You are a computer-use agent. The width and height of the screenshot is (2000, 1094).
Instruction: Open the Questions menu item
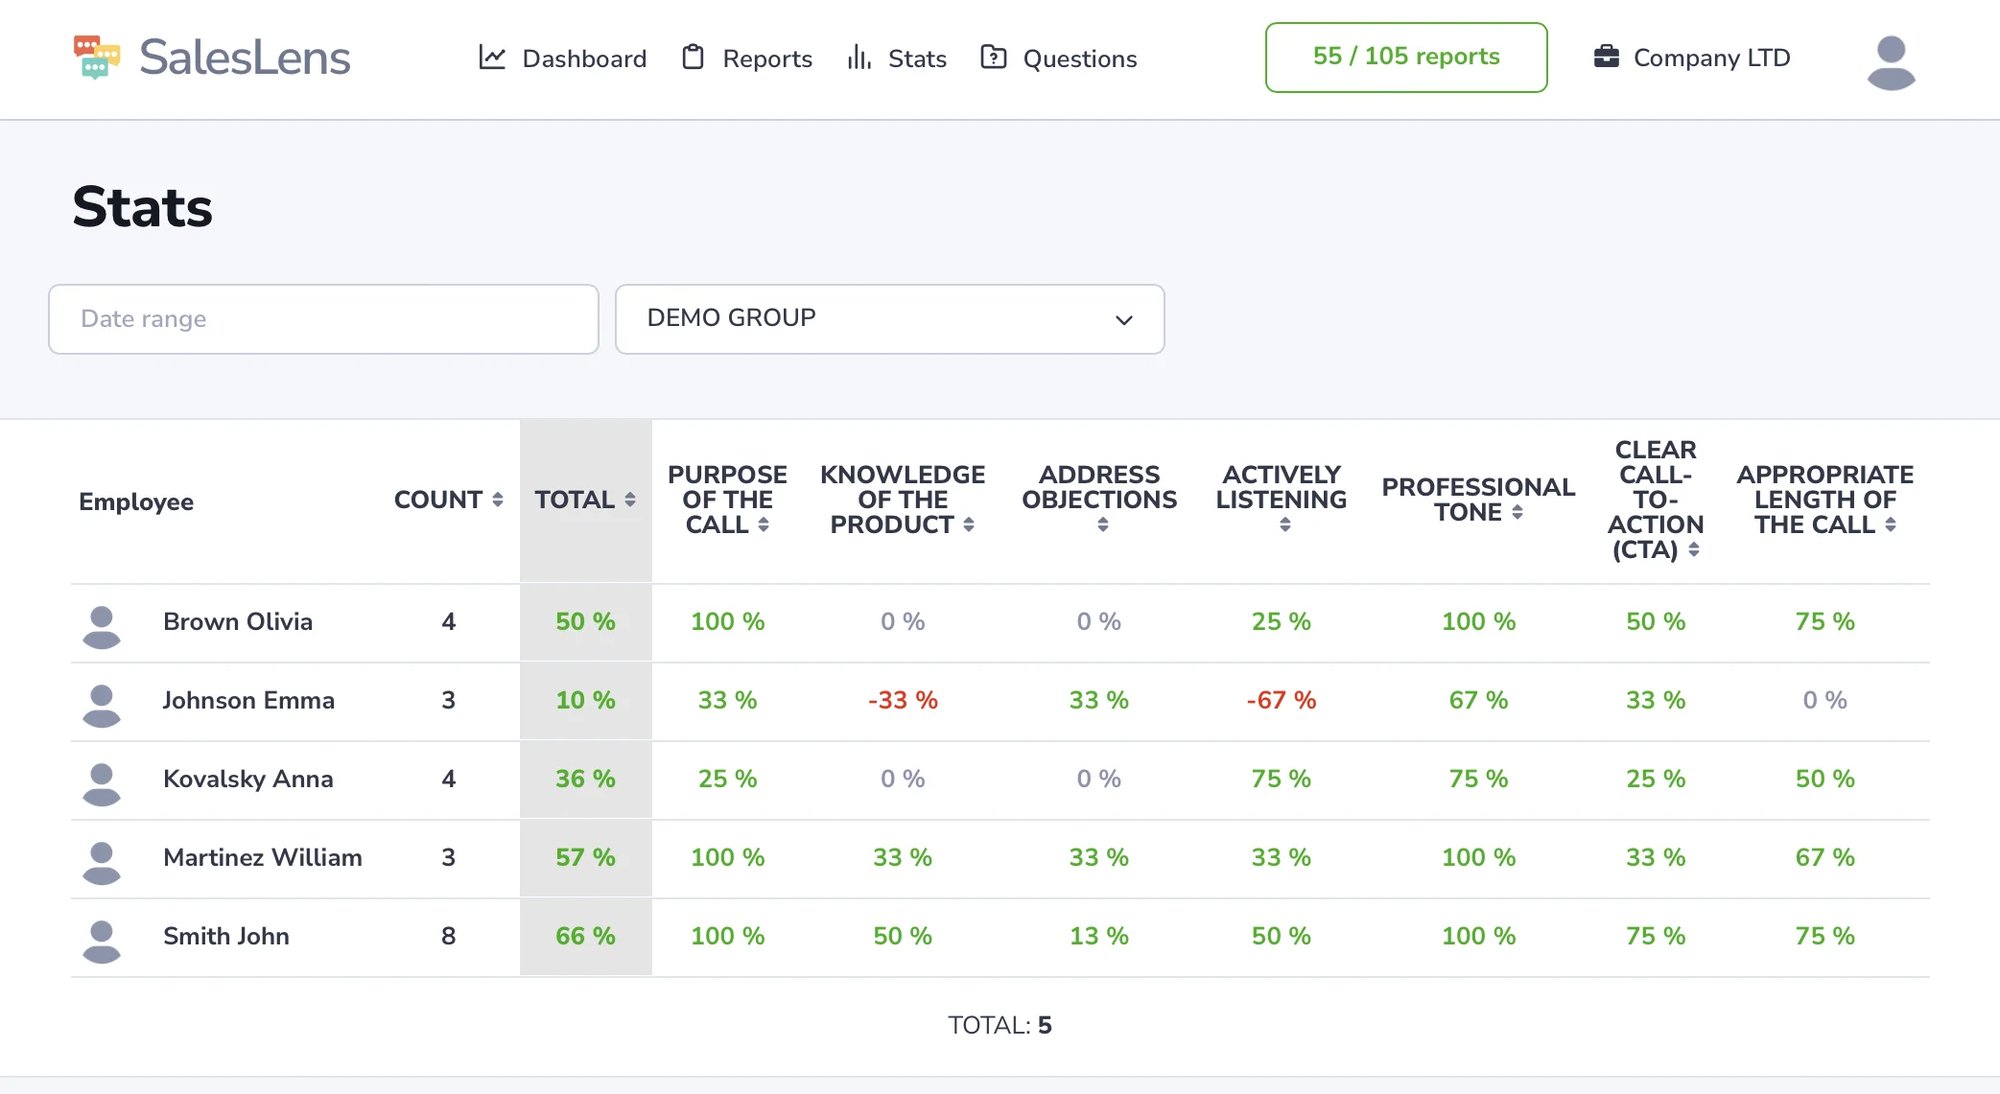1059,58
